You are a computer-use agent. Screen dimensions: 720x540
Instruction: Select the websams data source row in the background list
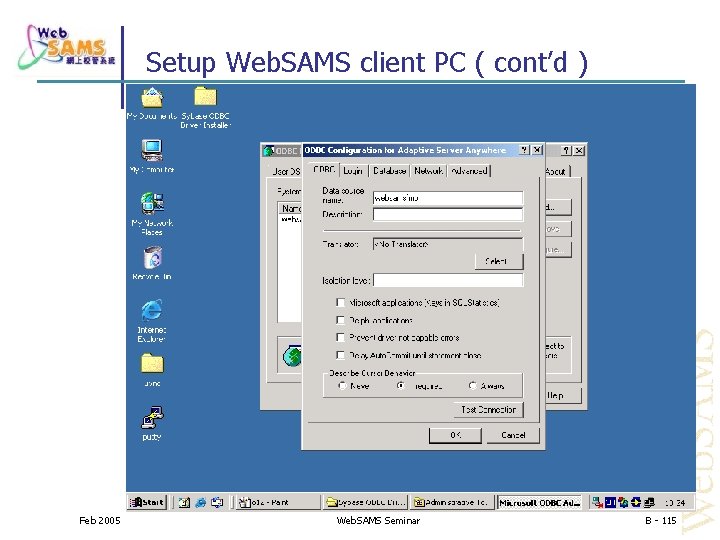tap(291, 220)
